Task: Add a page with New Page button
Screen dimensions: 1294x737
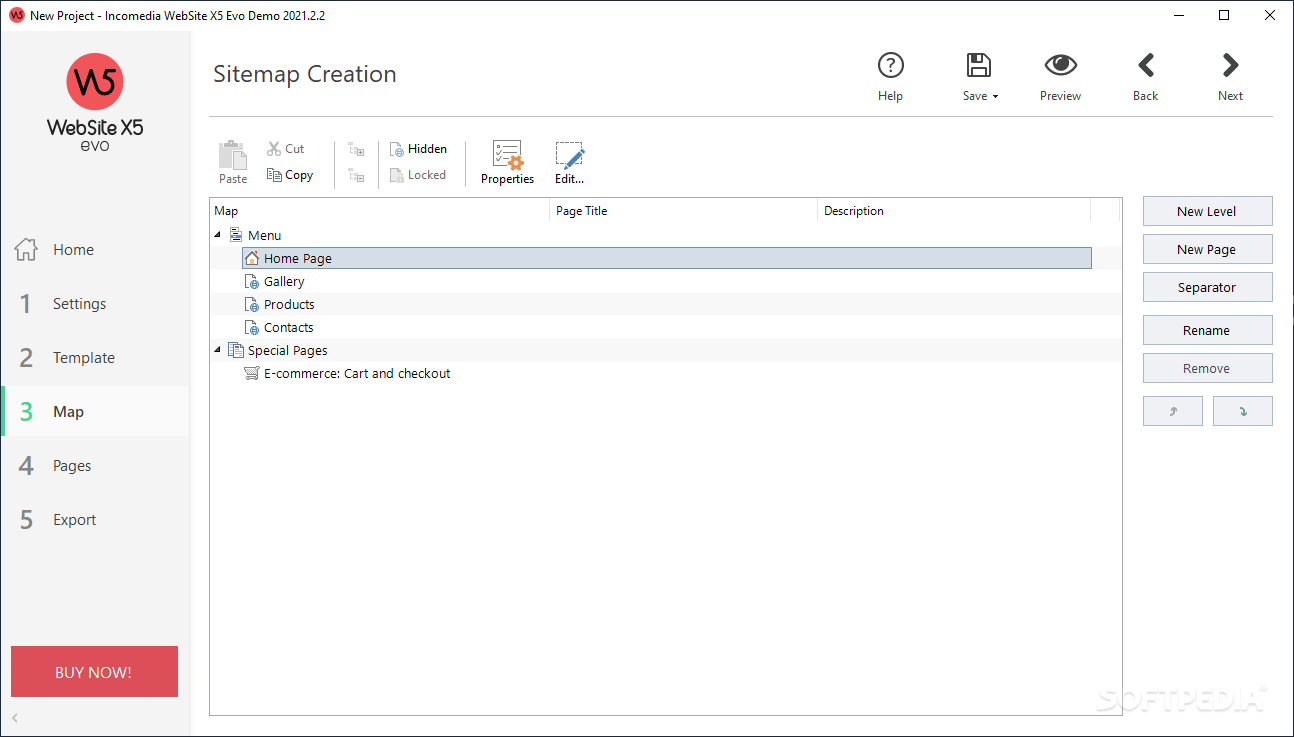Action: tap(1208, 249)
